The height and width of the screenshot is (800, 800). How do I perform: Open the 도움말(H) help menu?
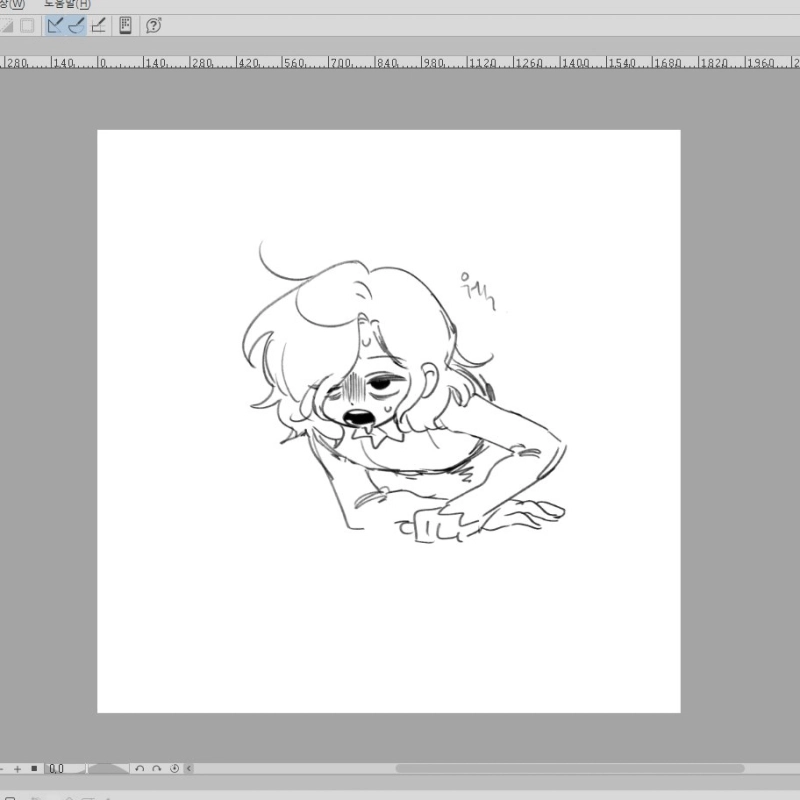tap(66, 4)
